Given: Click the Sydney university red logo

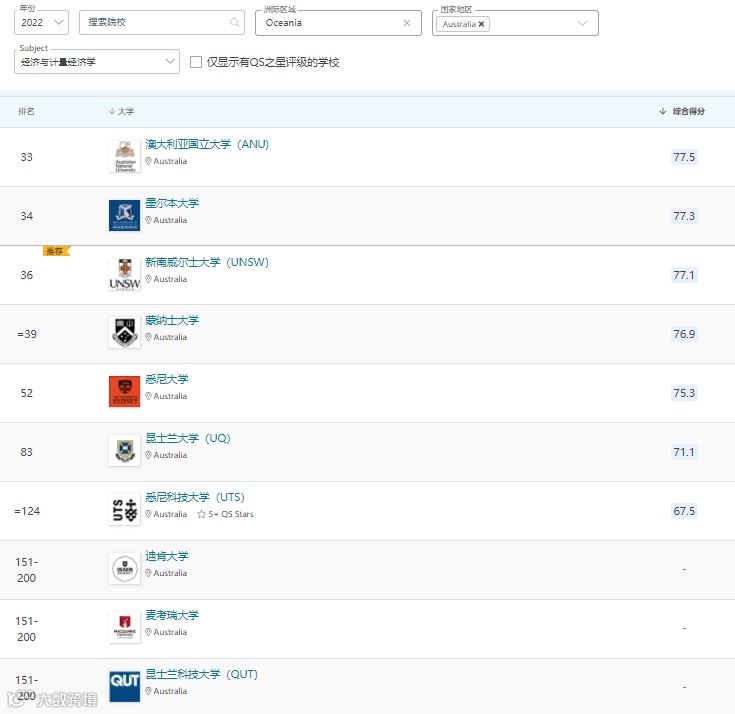Looking at the screenshot, I should (x=124, y=391).
